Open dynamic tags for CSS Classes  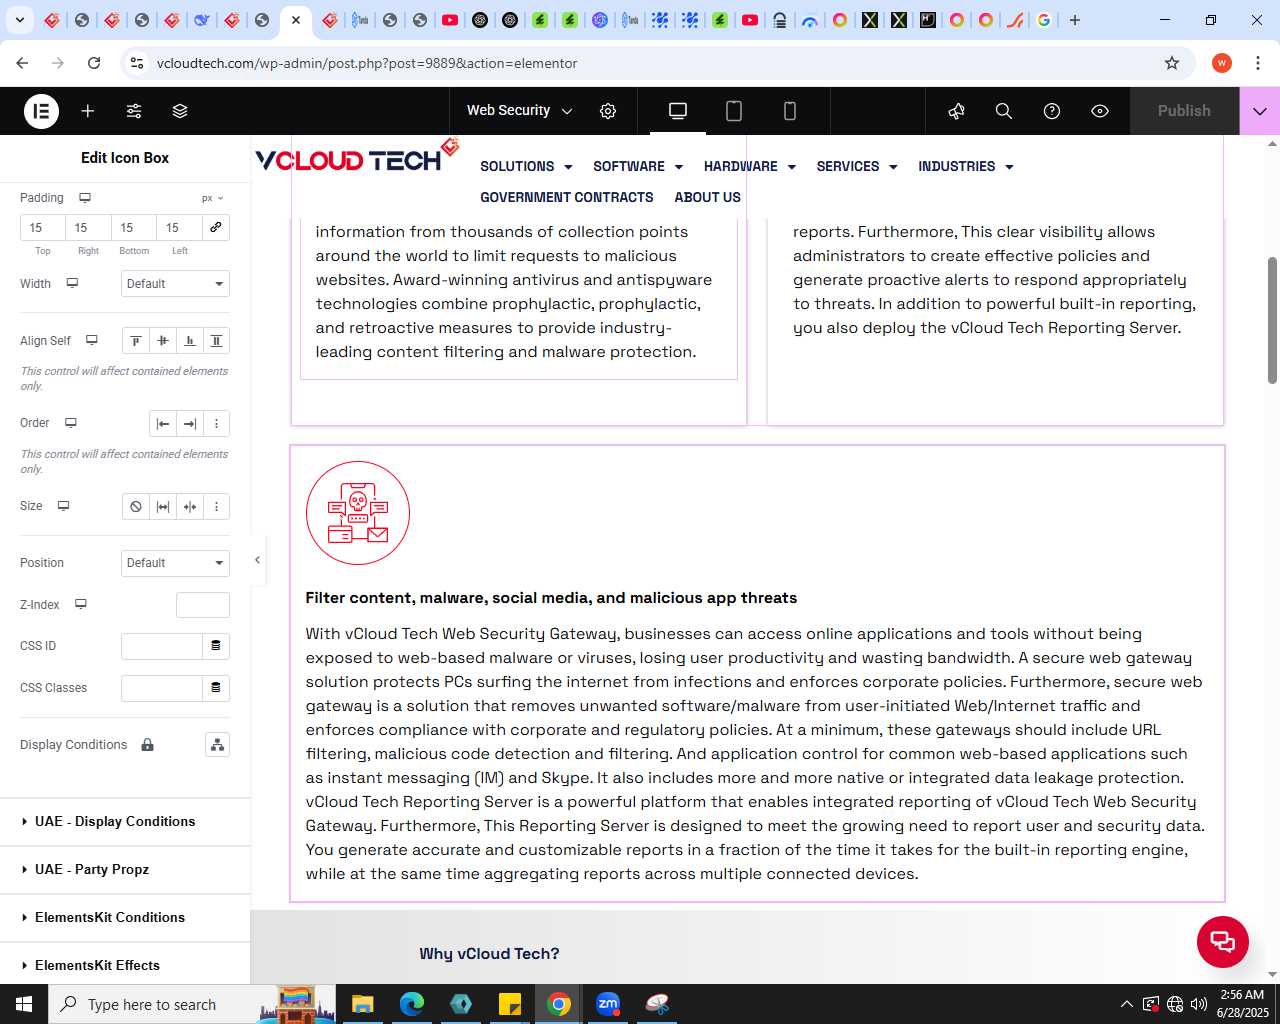(216, 688)
